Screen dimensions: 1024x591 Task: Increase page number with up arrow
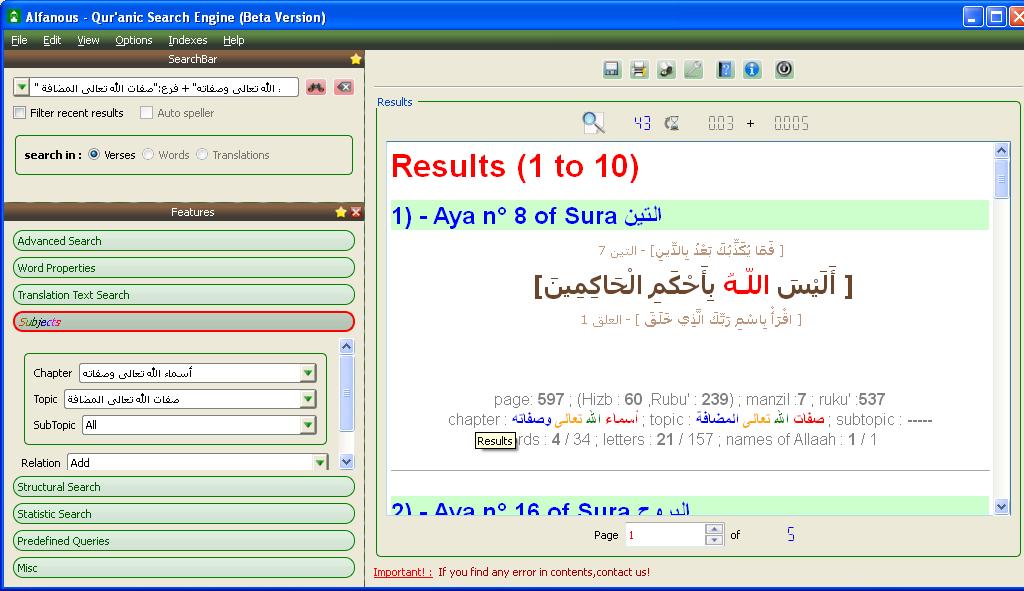tap(714, 529)
